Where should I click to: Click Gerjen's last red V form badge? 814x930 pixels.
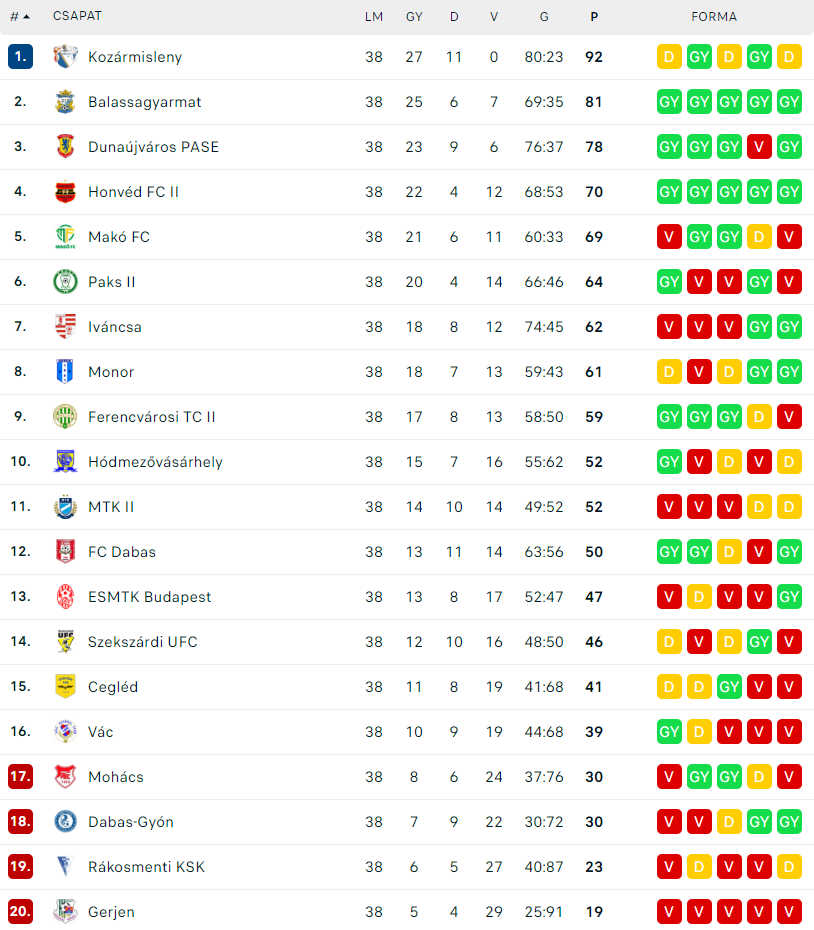pos(789,912)
